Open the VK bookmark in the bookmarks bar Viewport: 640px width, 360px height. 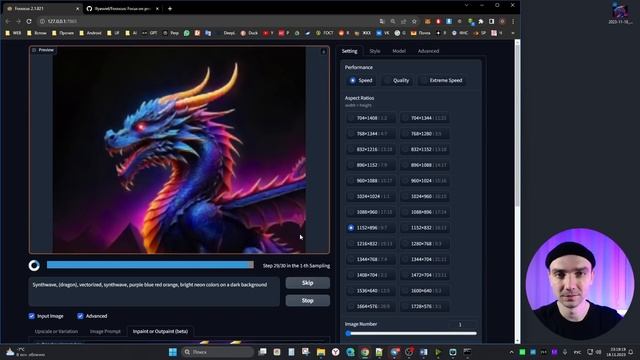point(383,33)
